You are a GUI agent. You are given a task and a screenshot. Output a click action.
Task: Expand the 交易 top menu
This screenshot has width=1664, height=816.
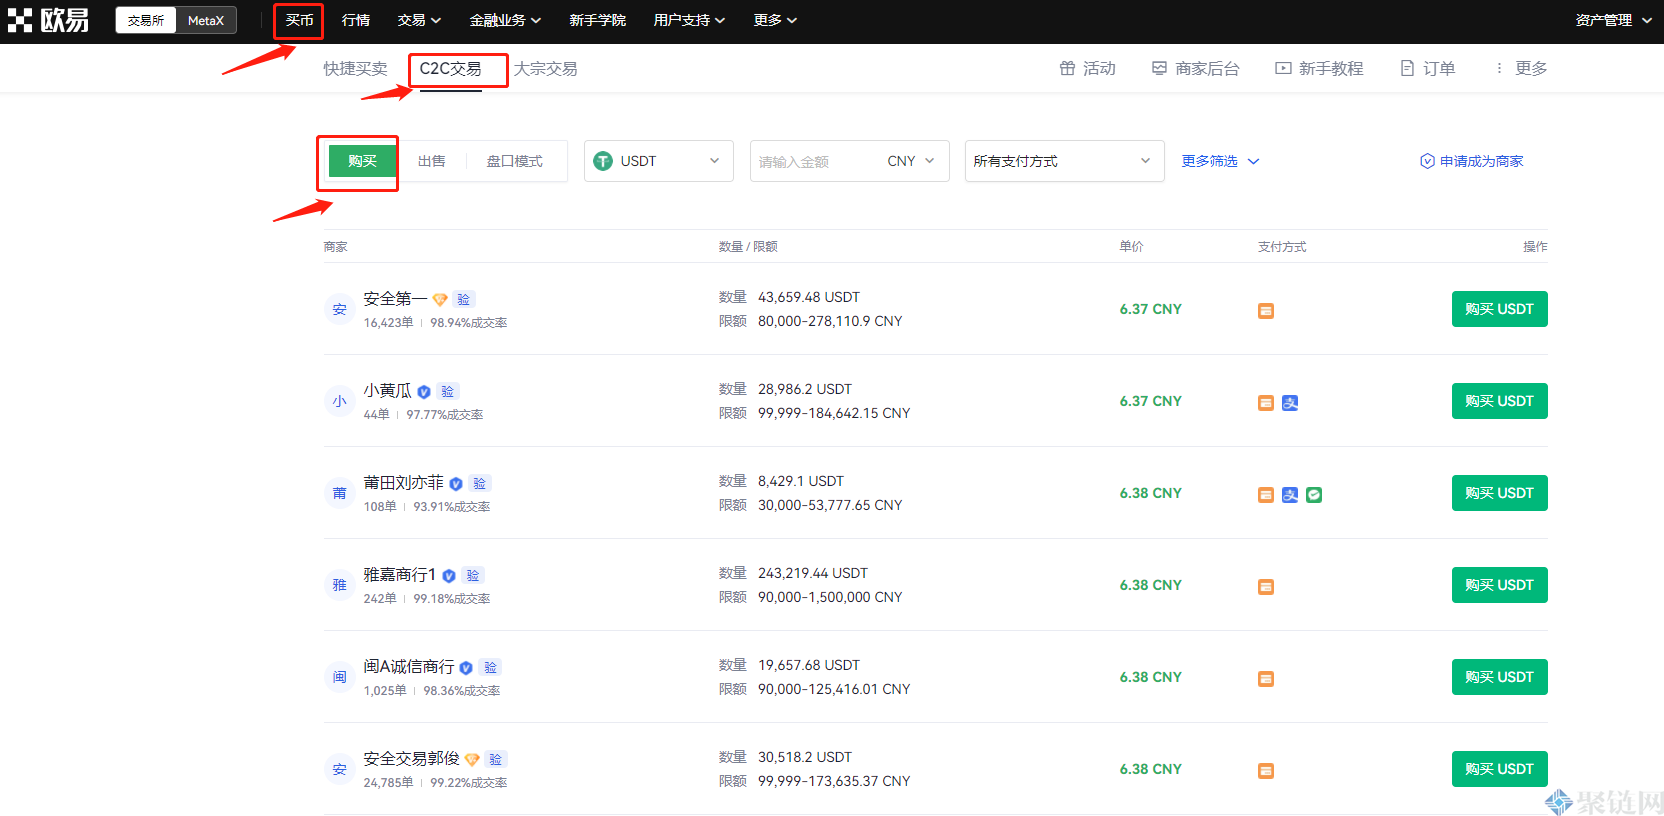coord(419,20)
